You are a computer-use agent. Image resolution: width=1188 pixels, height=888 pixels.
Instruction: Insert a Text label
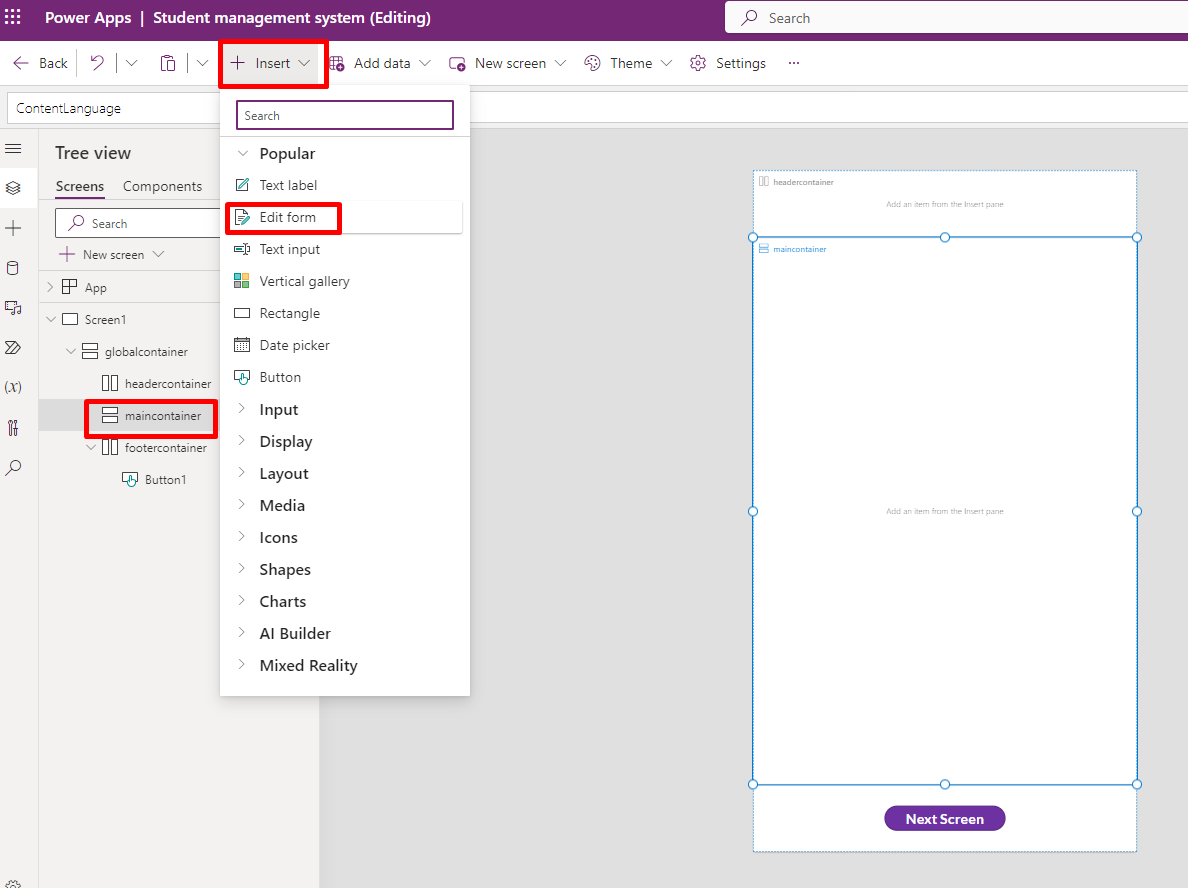(x=288, y=186)
